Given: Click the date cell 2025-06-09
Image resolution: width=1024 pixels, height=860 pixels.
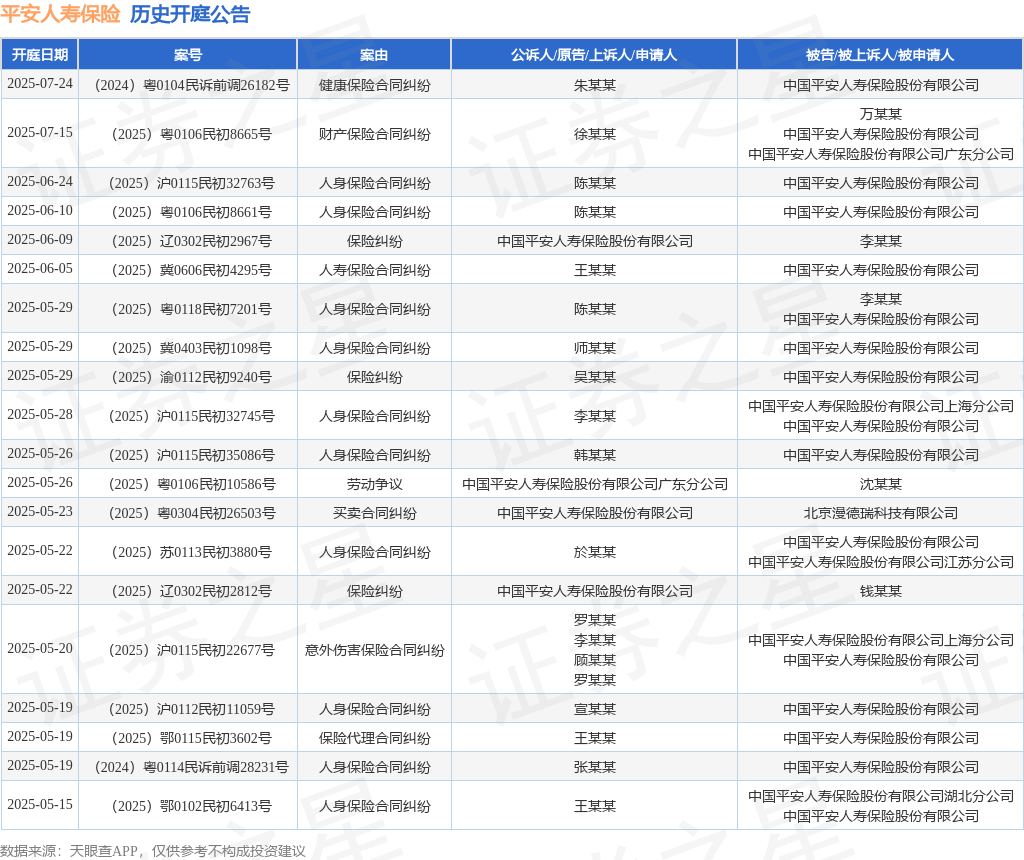Looking at the screenshot, I should pyautogui.click(x=40, y=240).
